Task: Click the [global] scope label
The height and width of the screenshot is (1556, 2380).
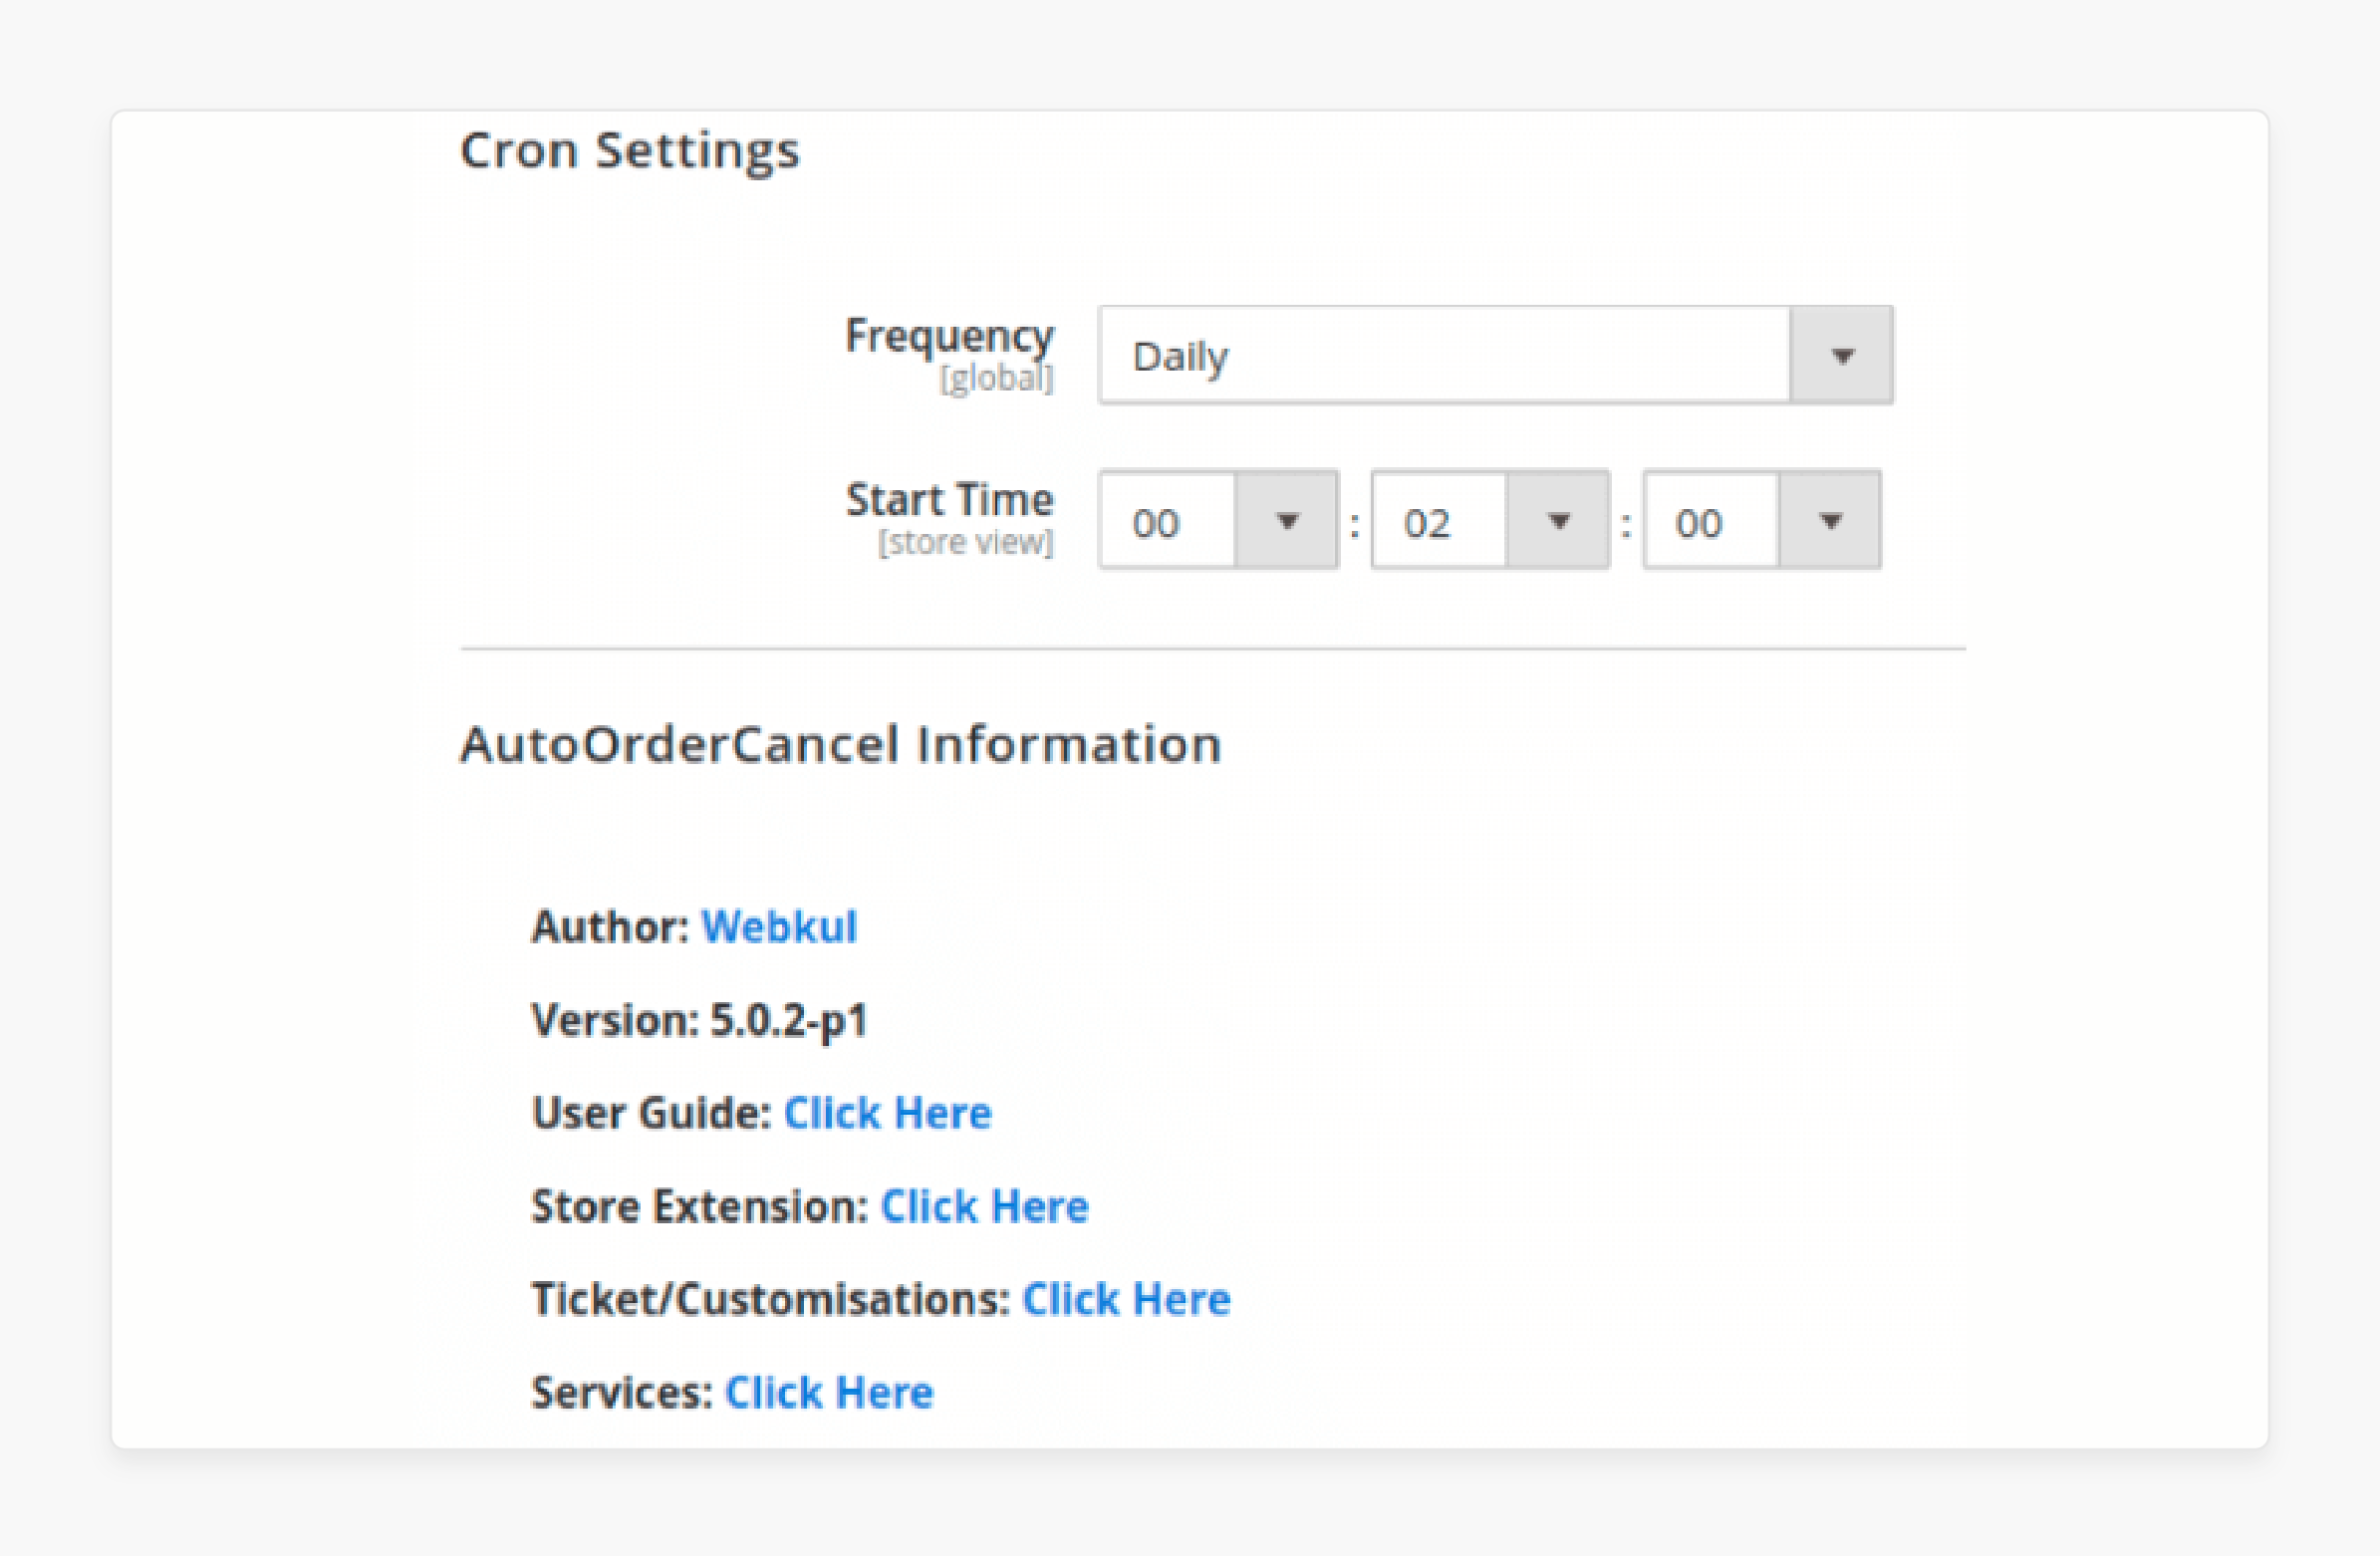Action: [996, 379]
